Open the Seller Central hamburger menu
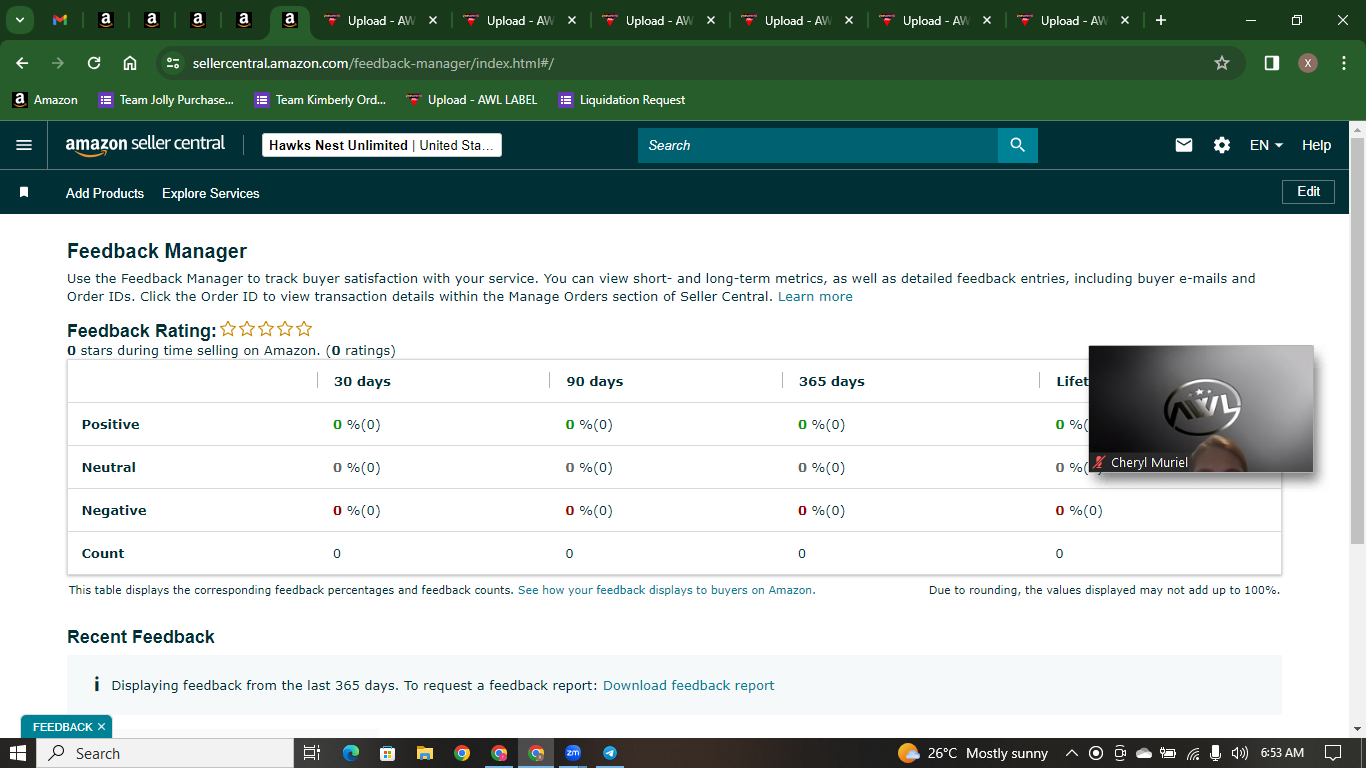 point(24,145)
